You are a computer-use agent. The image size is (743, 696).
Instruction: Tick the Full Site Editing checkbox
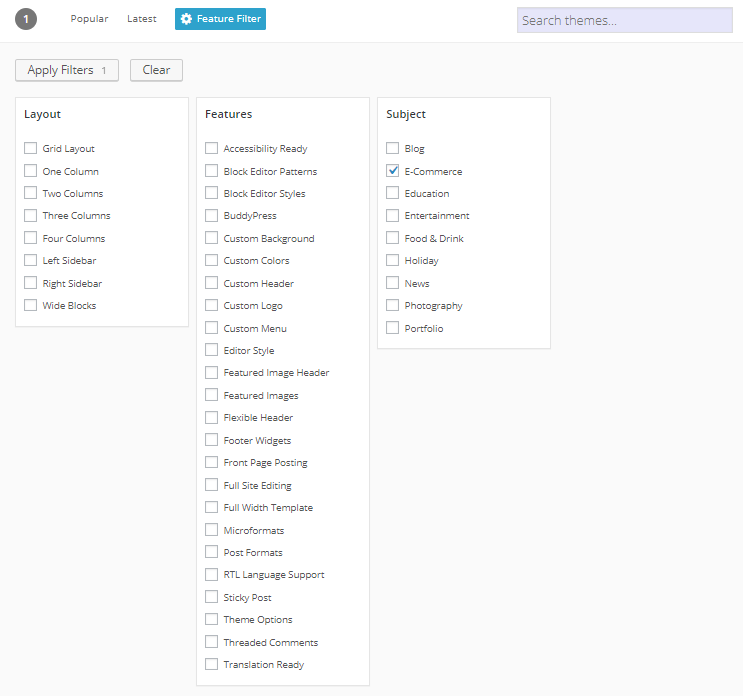[212, 485]
